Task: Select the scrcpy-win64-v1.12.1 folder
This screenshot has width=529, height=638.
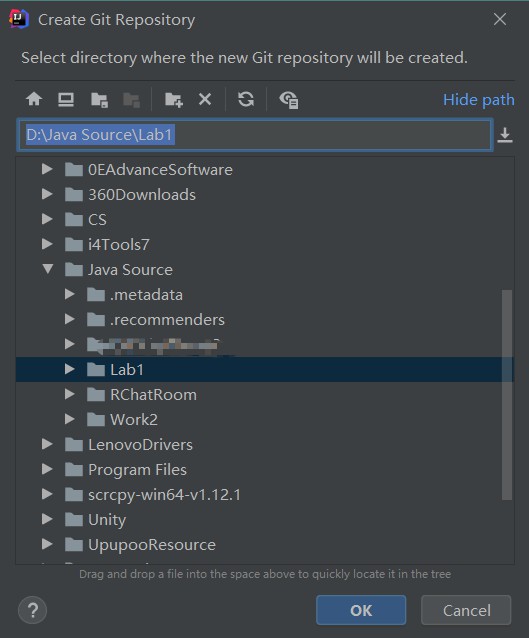Action: [153, 495]
